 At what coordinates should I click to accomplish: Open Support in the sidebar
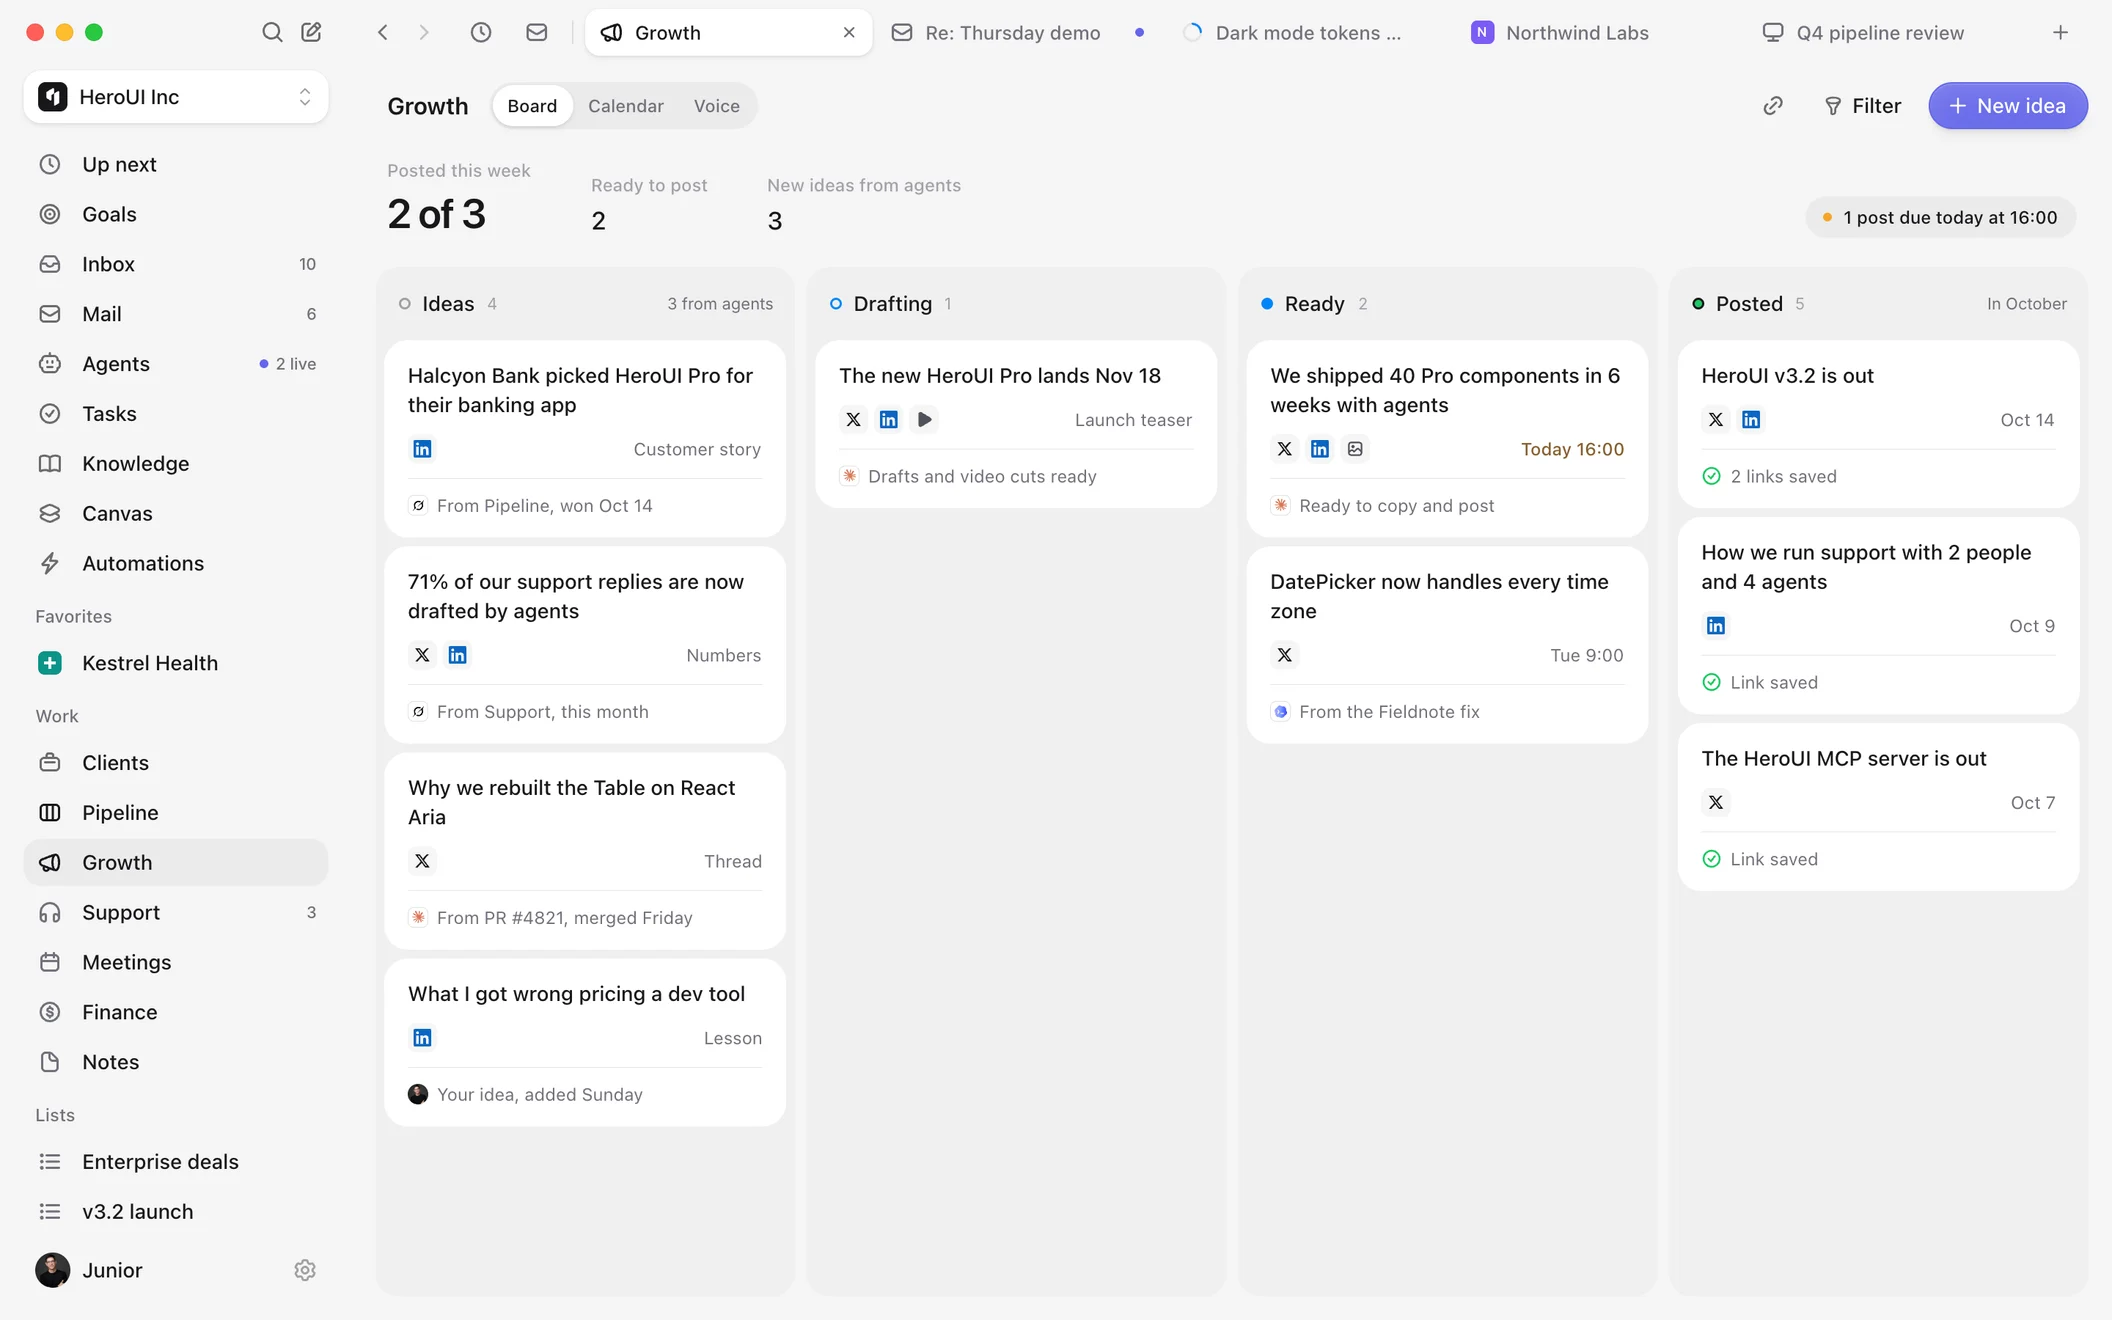176,912
